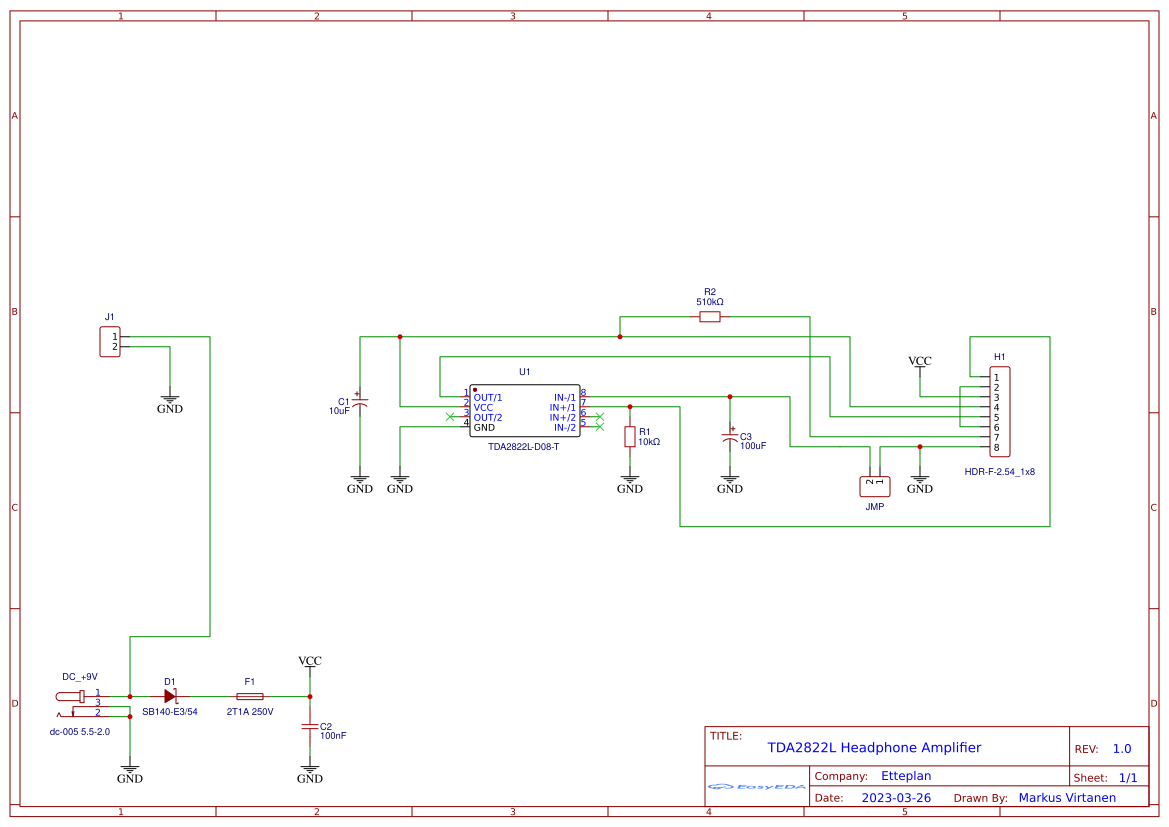Select the F1 fuse symbol

tap(250, 696)
